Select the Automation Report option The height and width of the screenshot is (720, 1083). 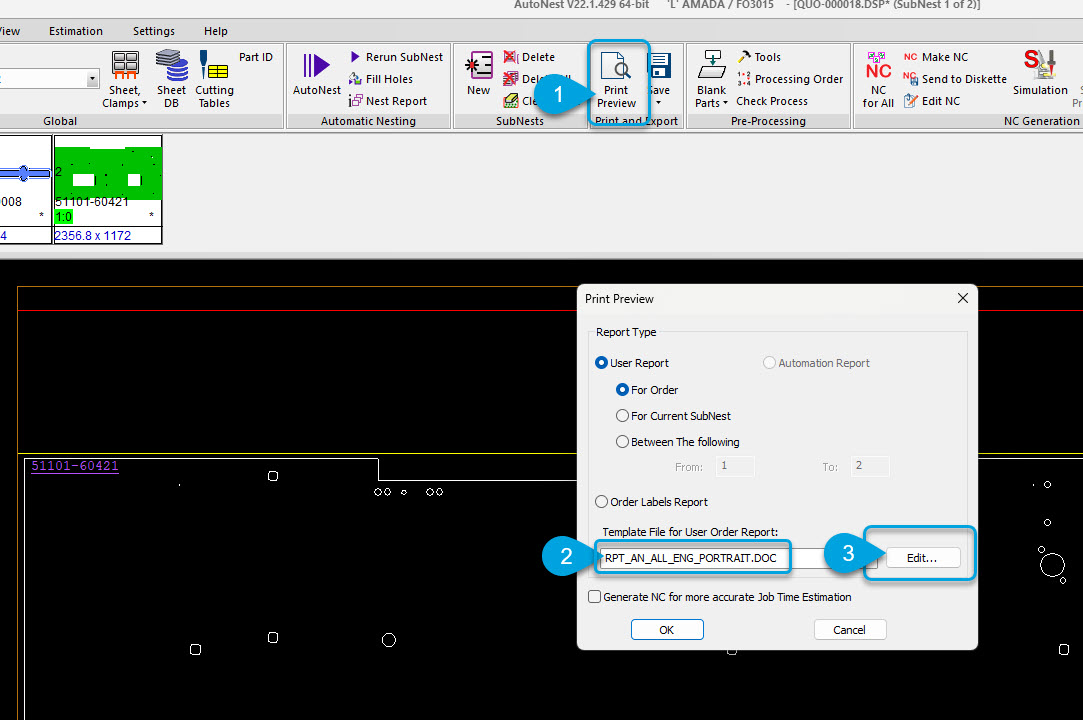769,363
